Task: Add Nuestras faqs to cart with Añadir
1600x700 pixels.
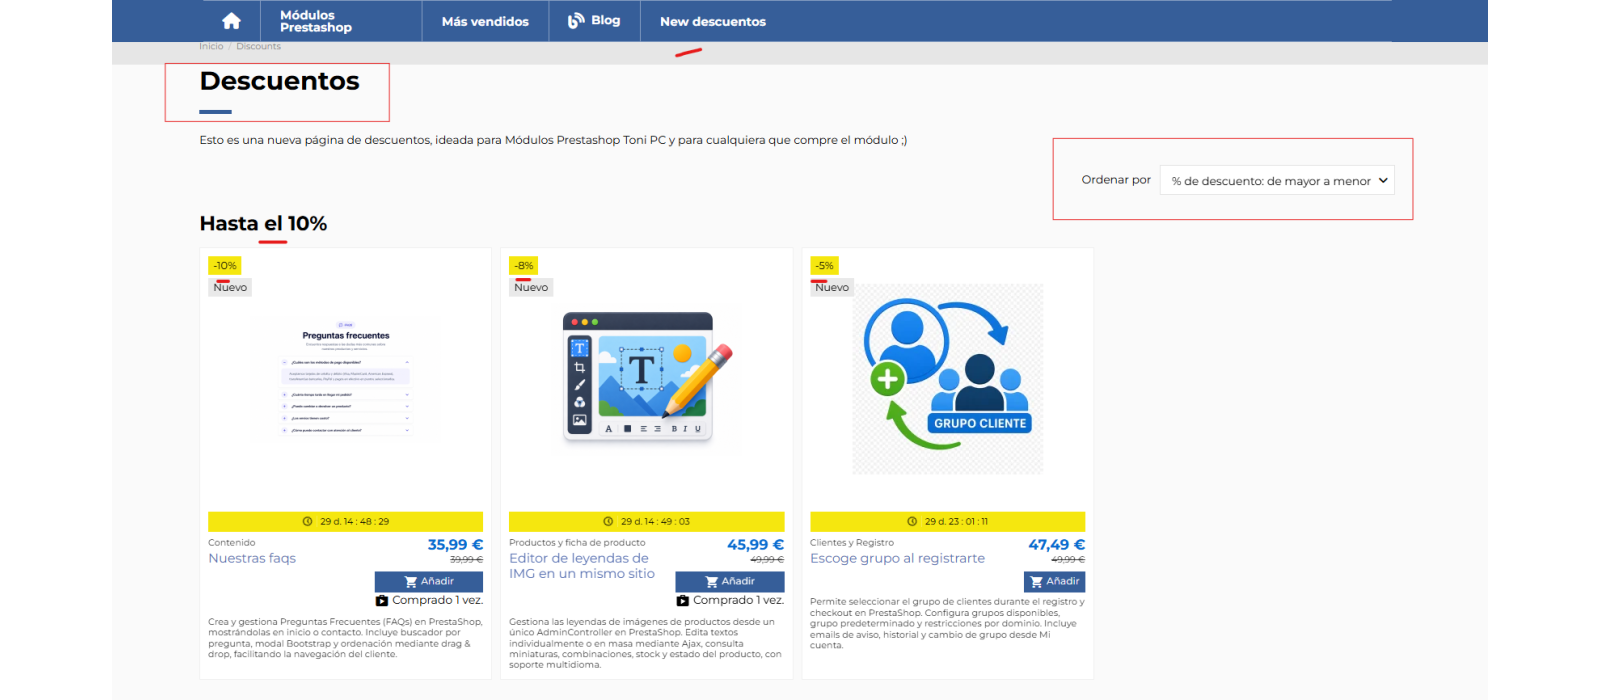Action: (429, 582)
